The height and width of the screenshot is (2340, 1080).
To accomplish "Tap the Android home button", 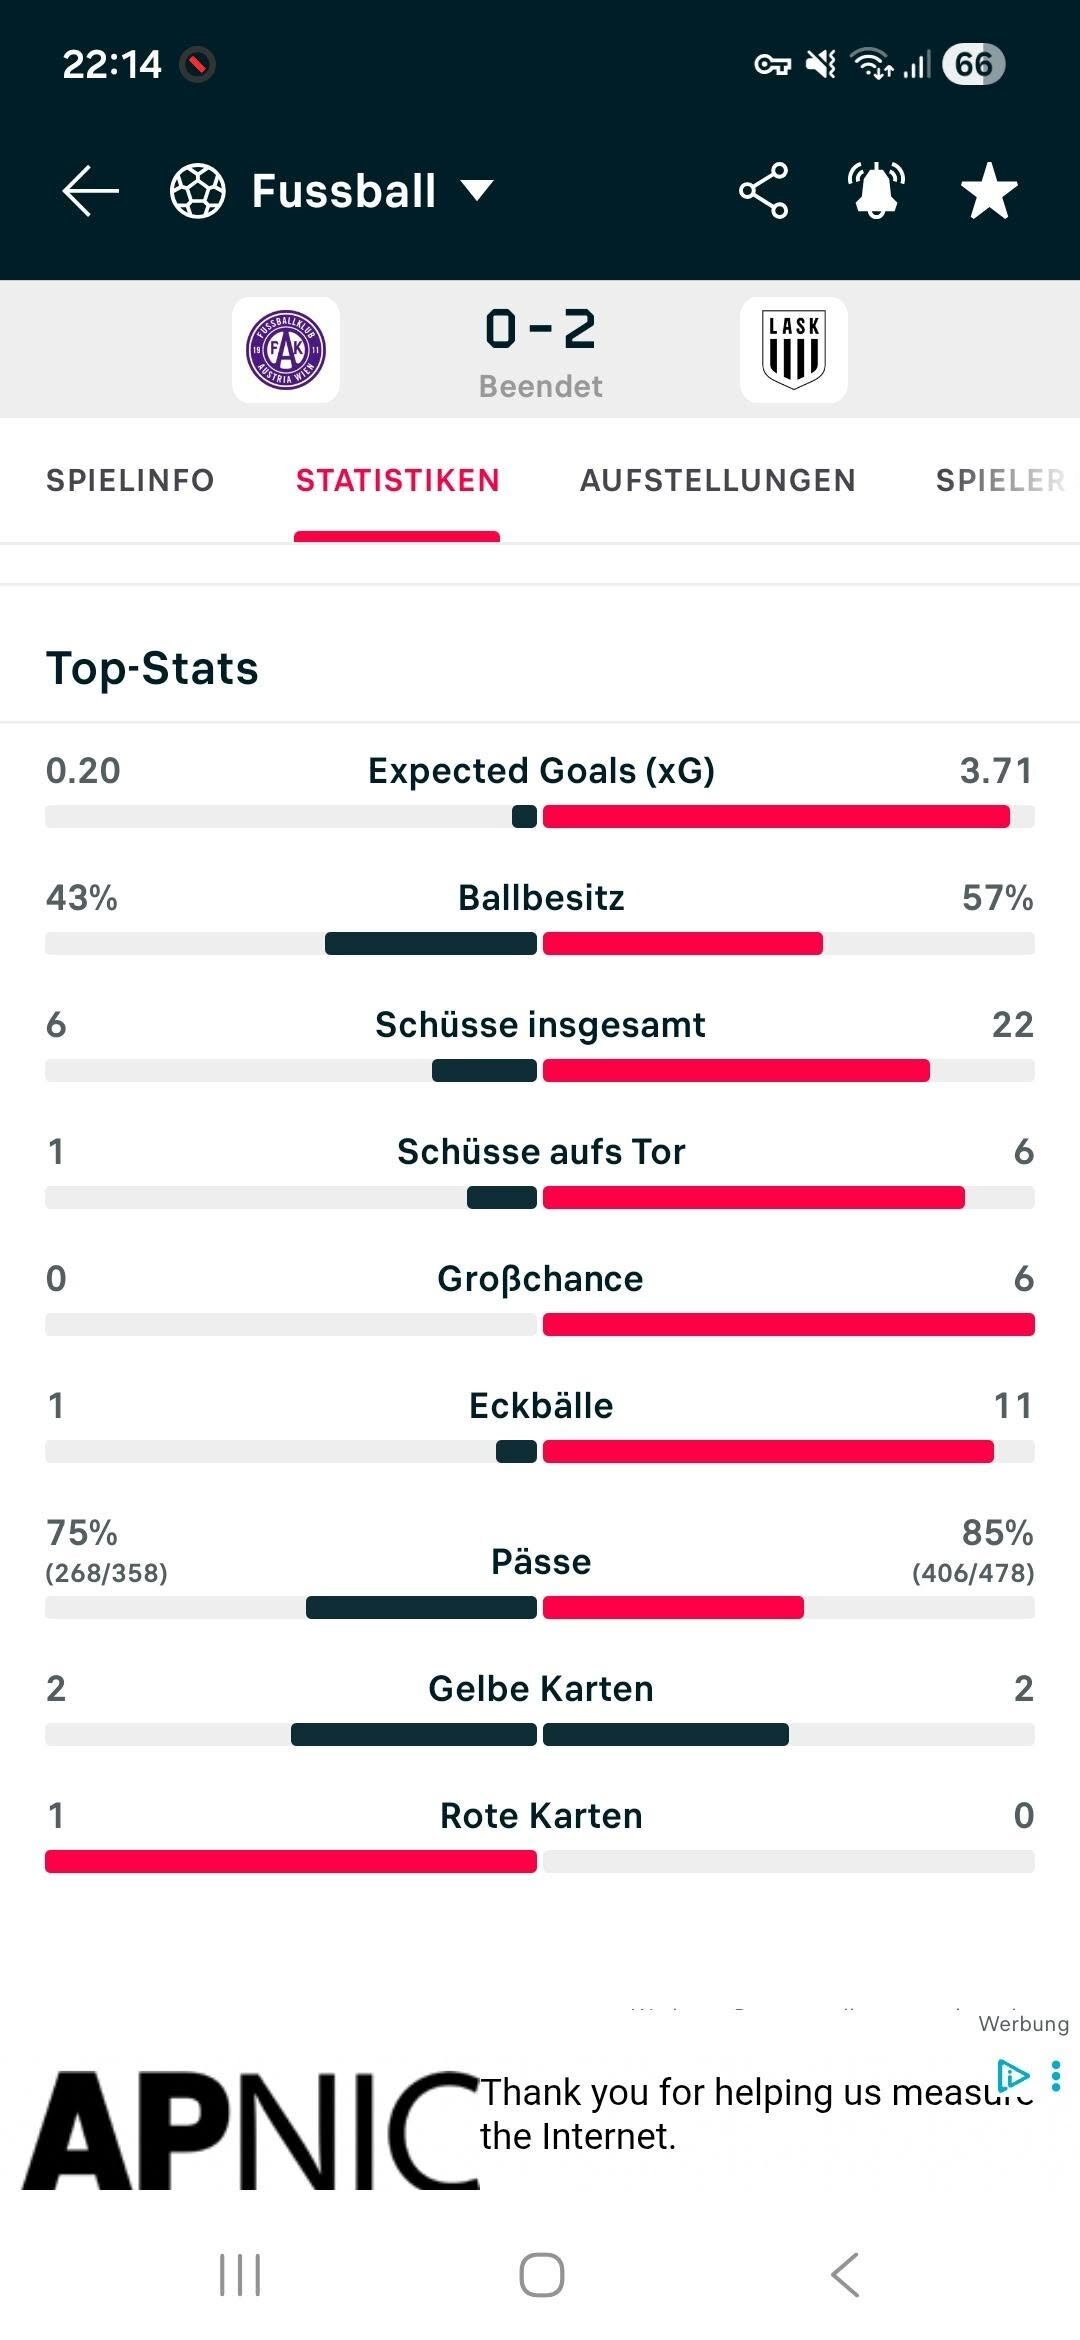I will pyautogui.click(x=541, y=2275).
